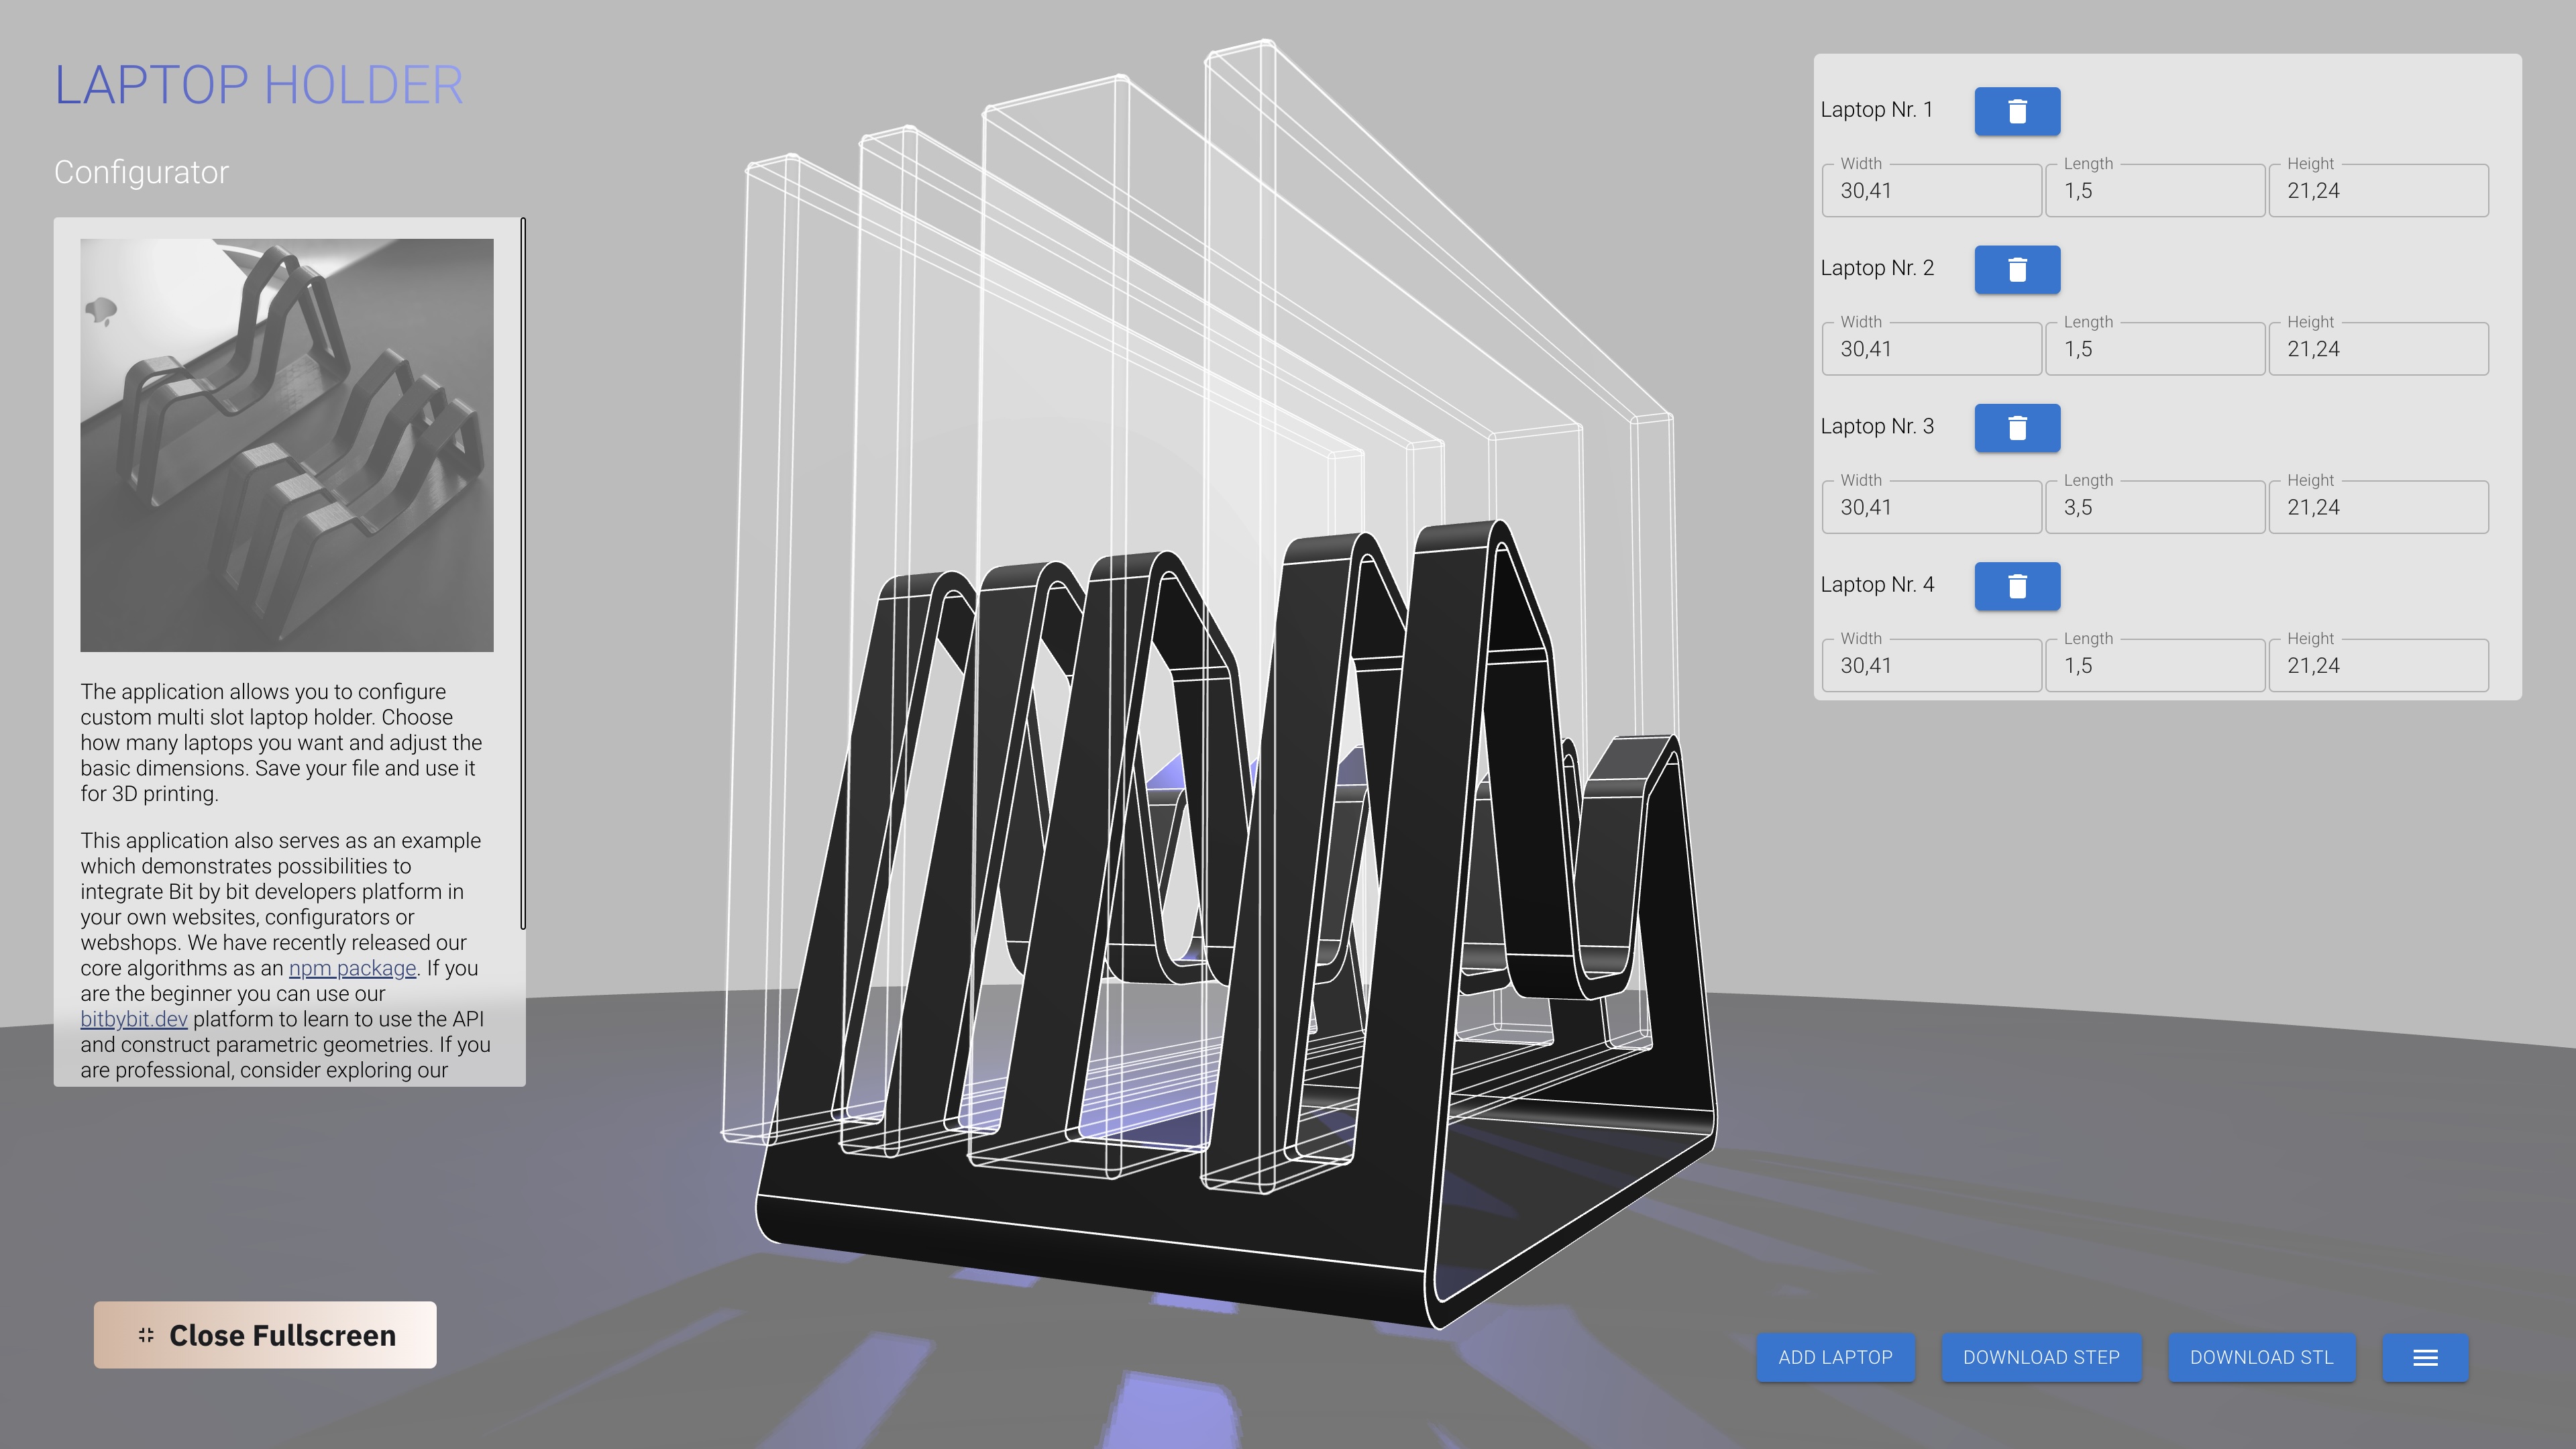
Task: Edit Width field of Laptop Nr. 4
Action: coord(1931,665)
